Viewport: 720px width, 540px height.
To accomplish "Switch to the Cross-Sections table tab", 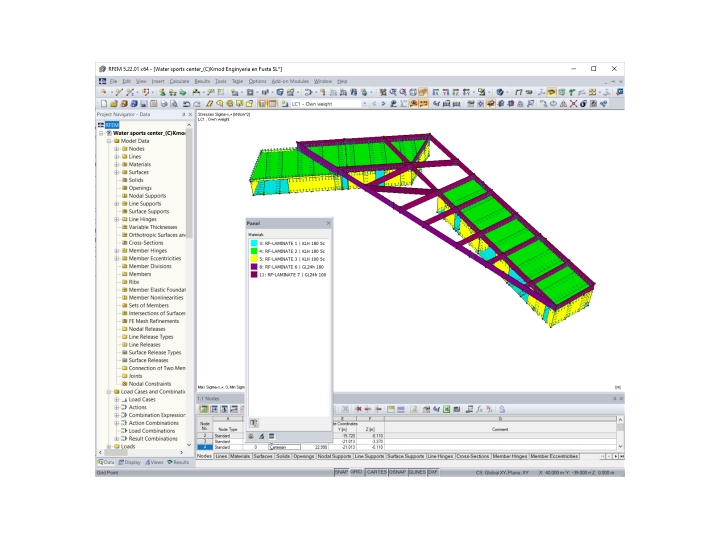I will pos(472,456).
